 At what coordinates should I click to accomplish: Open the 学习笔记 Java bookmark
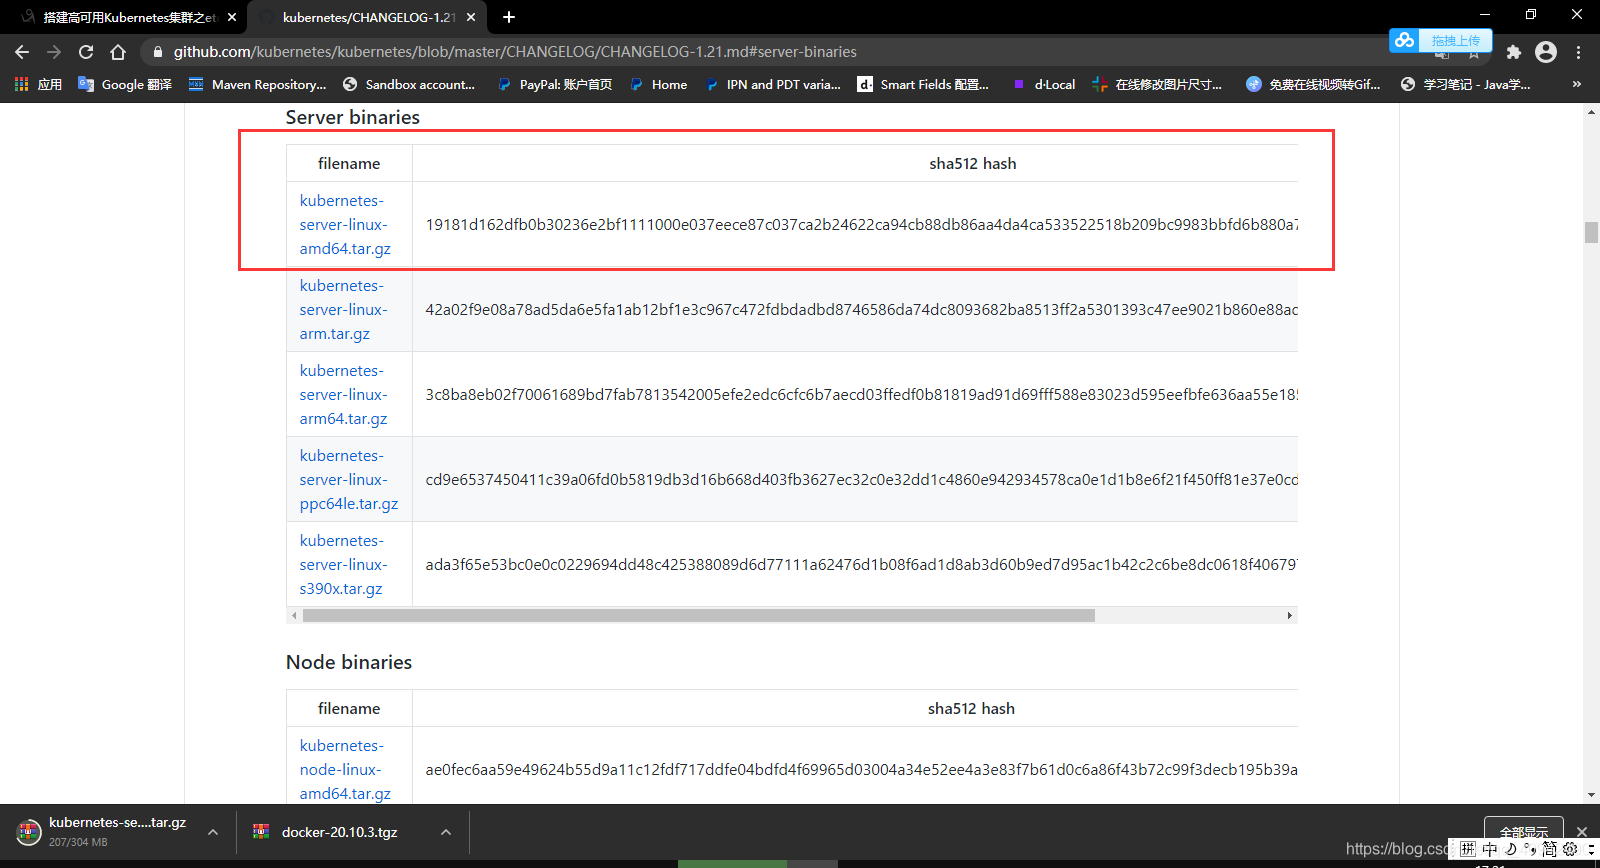(x=1465, y=84)
